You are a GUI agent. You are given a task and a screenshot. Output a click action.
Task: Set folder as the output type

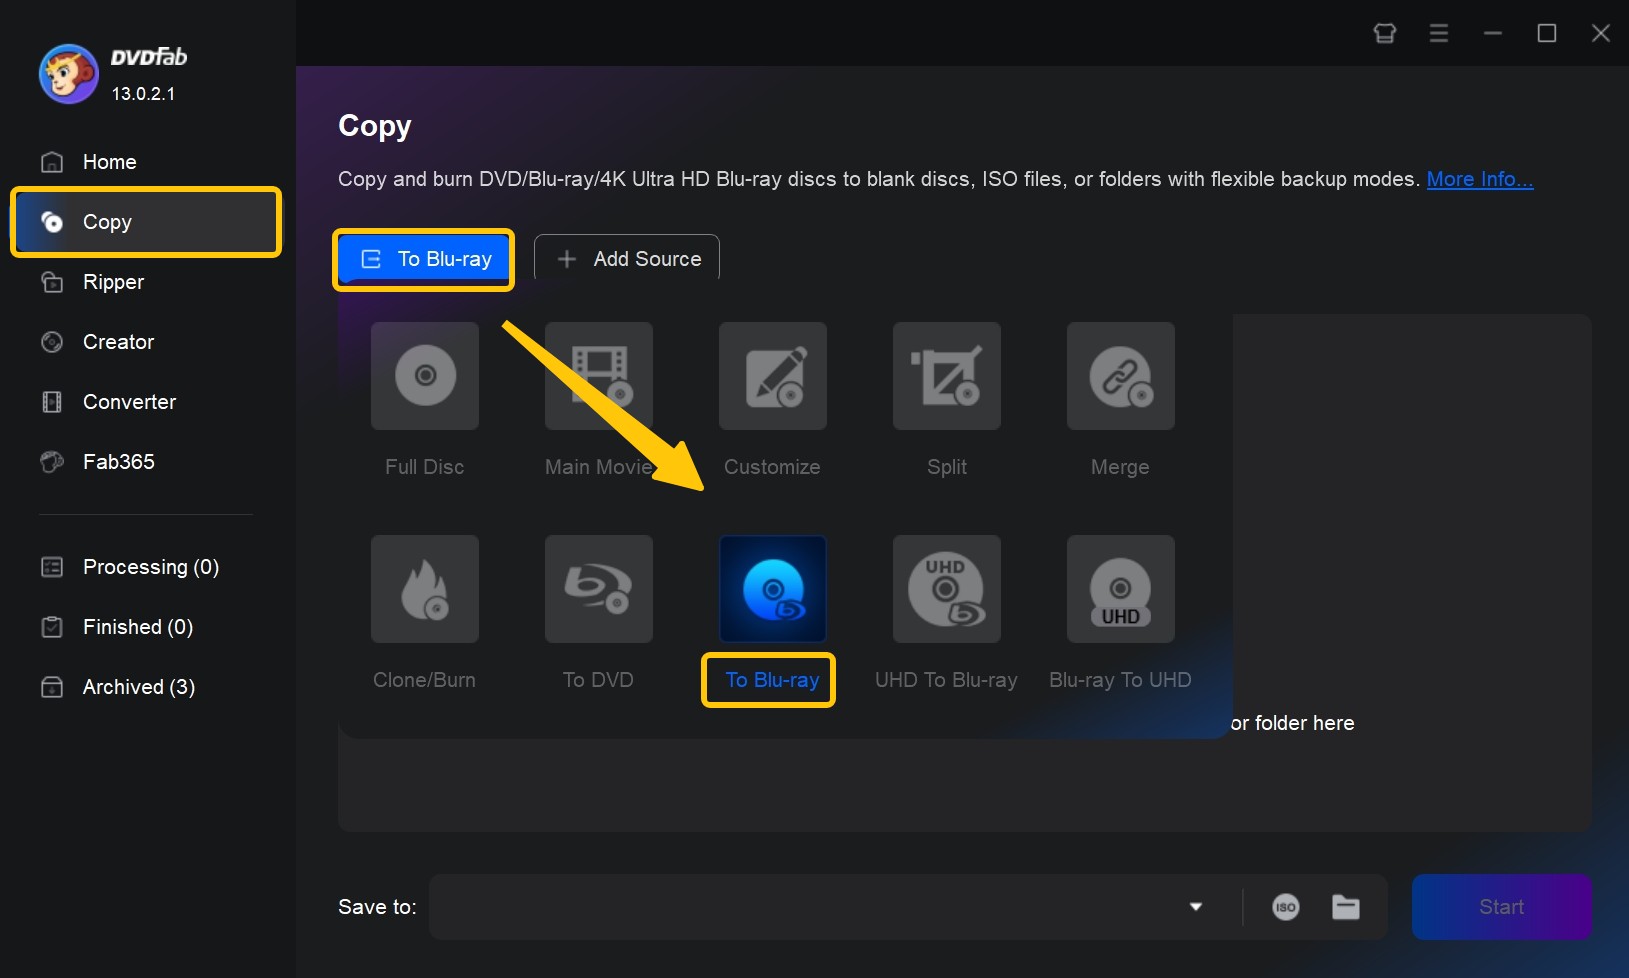1345,907
